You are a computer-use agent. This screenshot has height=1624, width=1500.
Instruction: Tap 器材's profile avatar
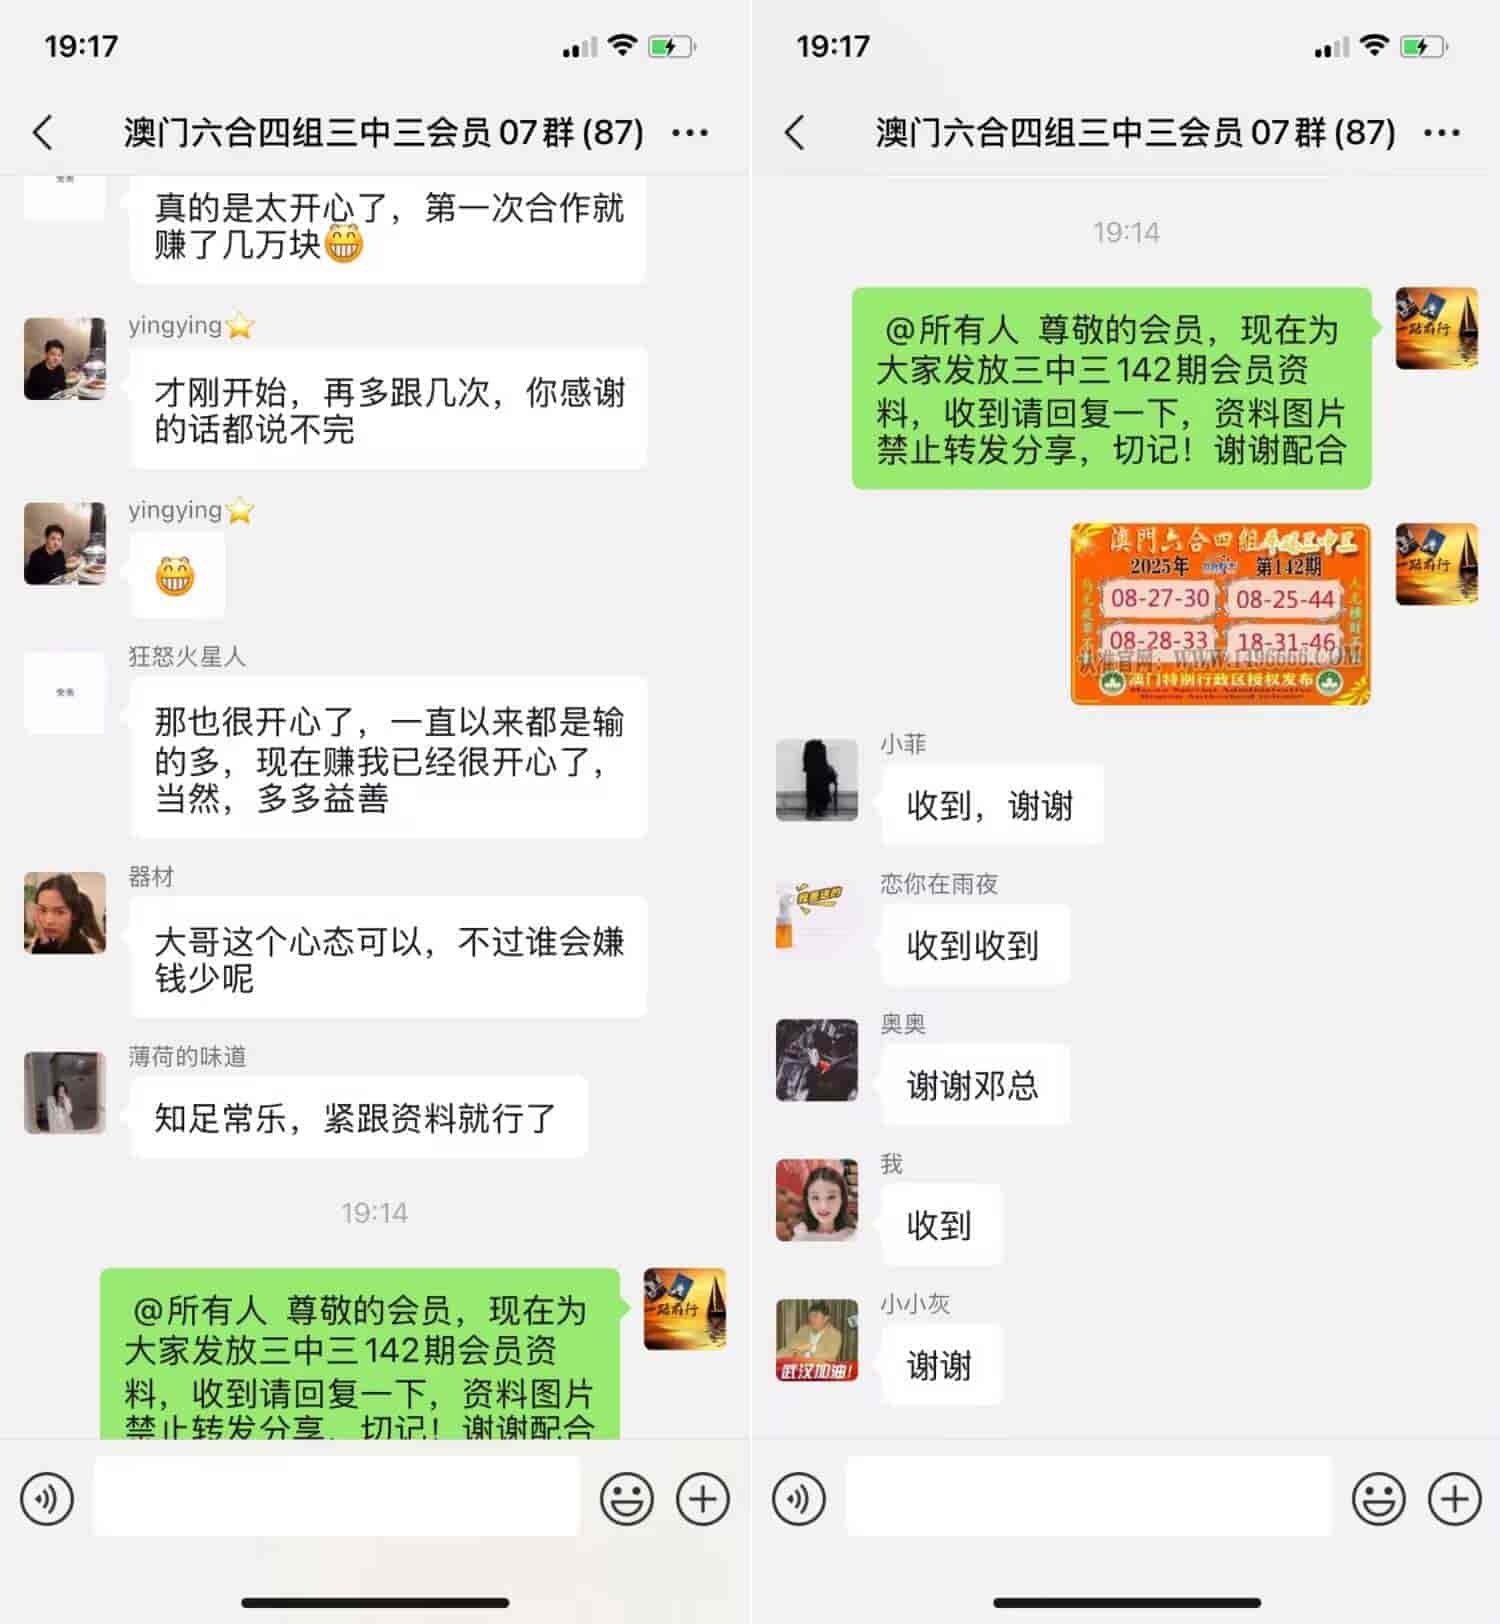point(65,913)
